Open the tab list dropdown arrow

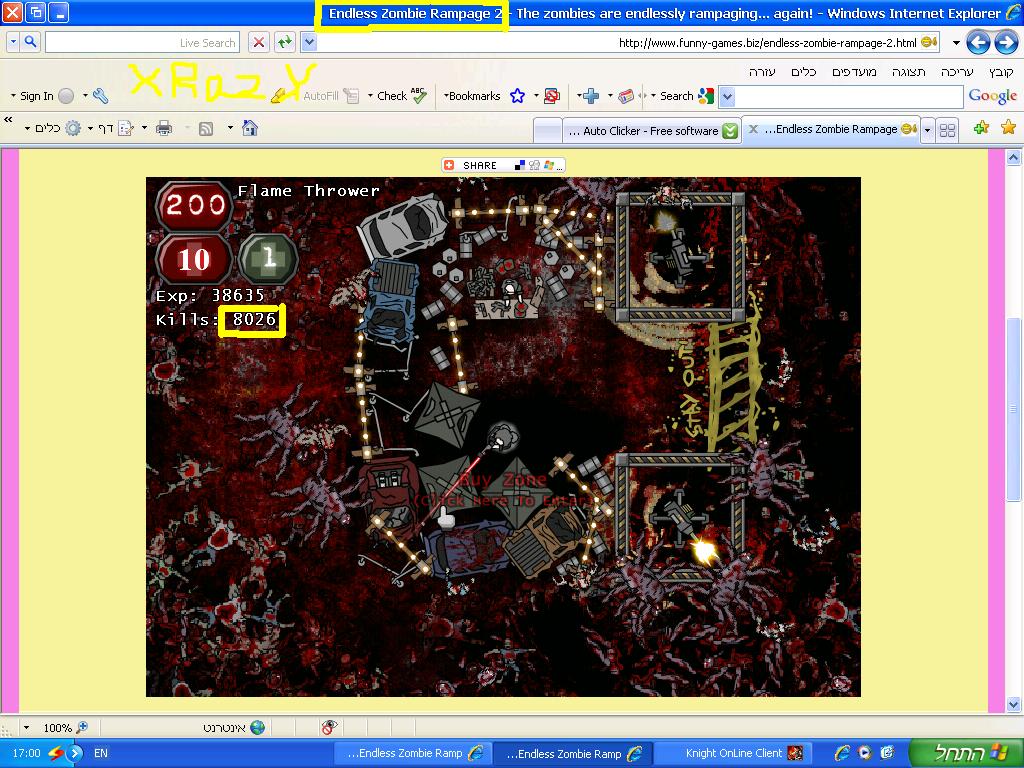[927, 130]
